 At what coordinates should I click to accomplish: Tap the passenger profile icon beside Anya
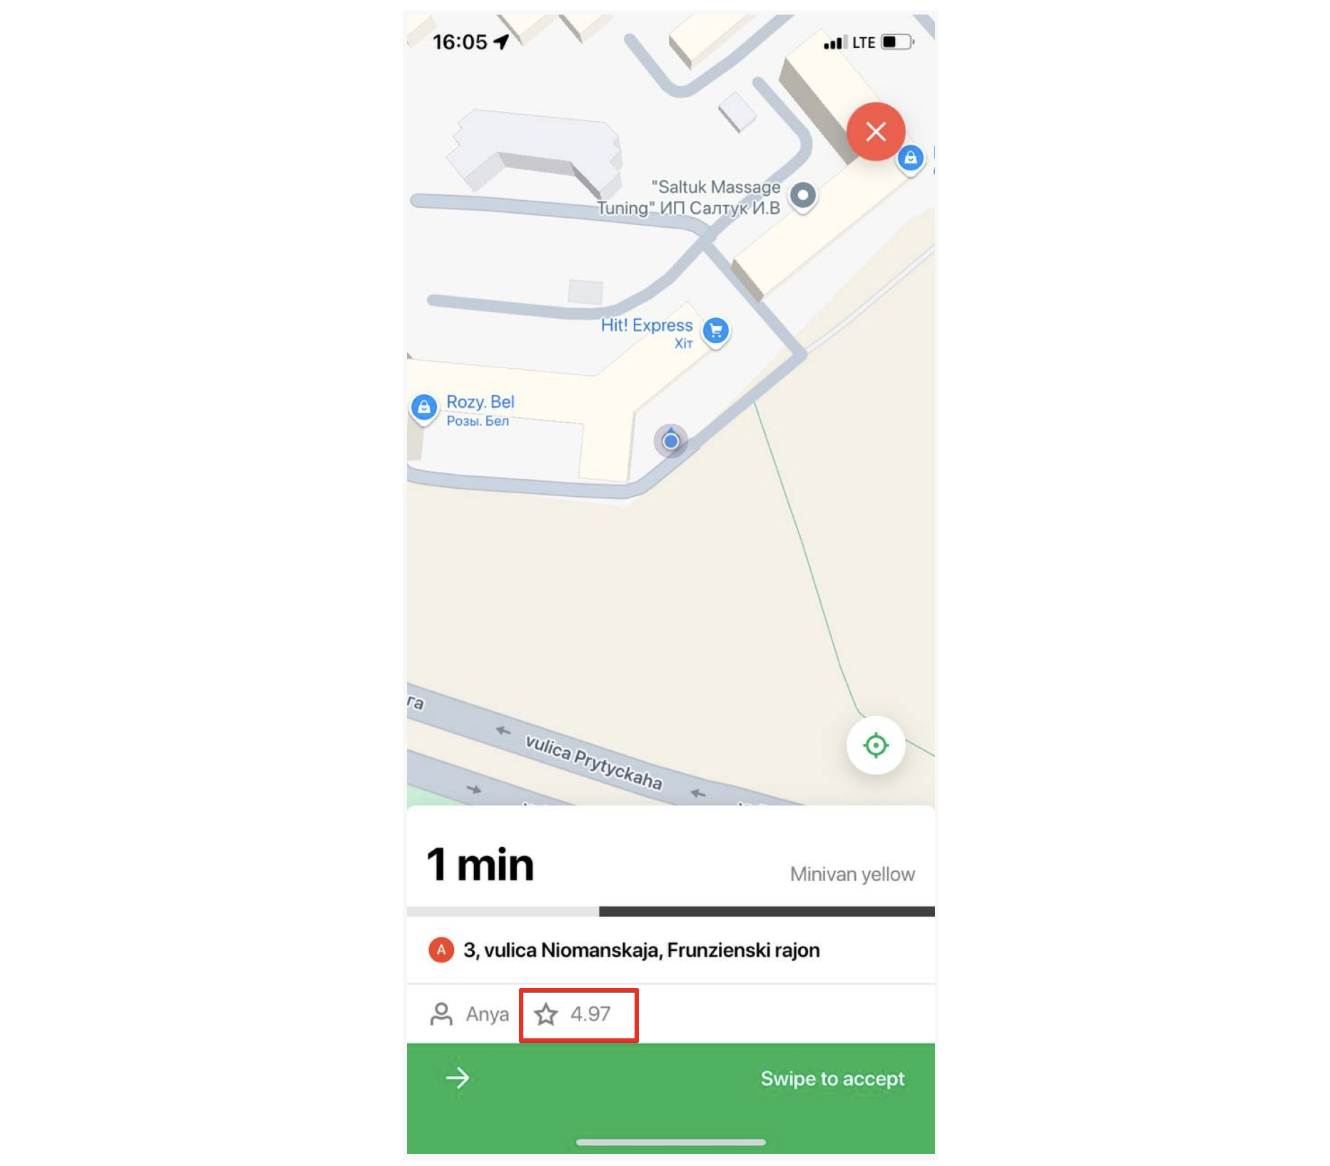coord(441,1014)
